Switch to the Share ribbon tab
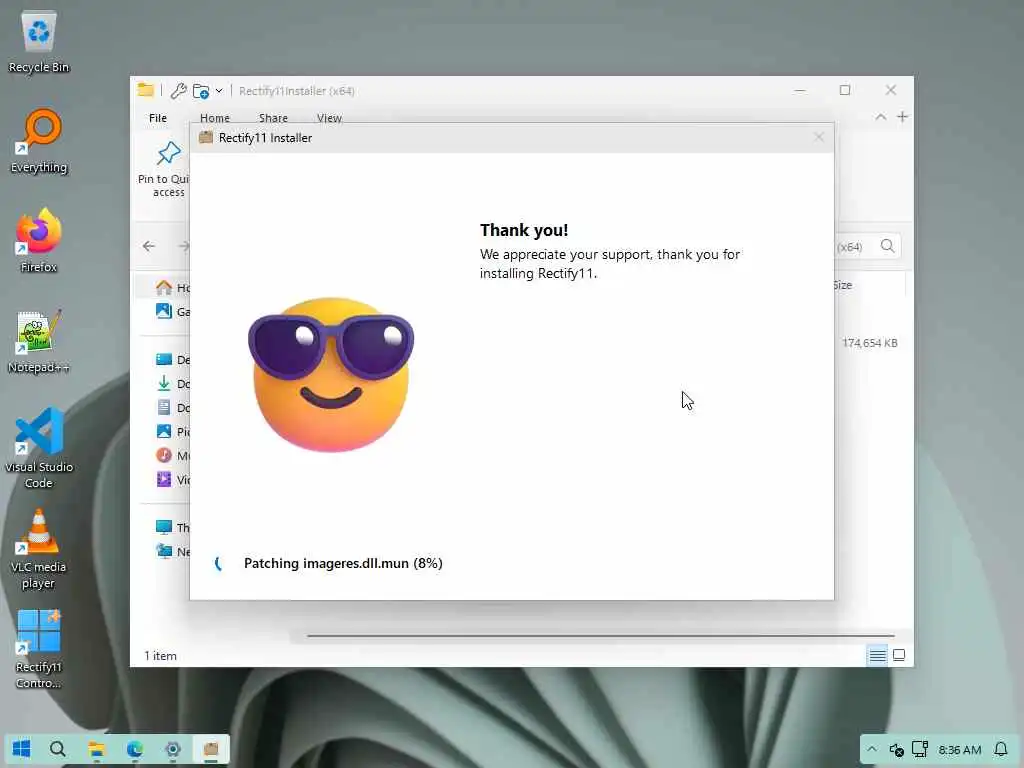This screenshot has width=1024, height=768. pos(273,118)
